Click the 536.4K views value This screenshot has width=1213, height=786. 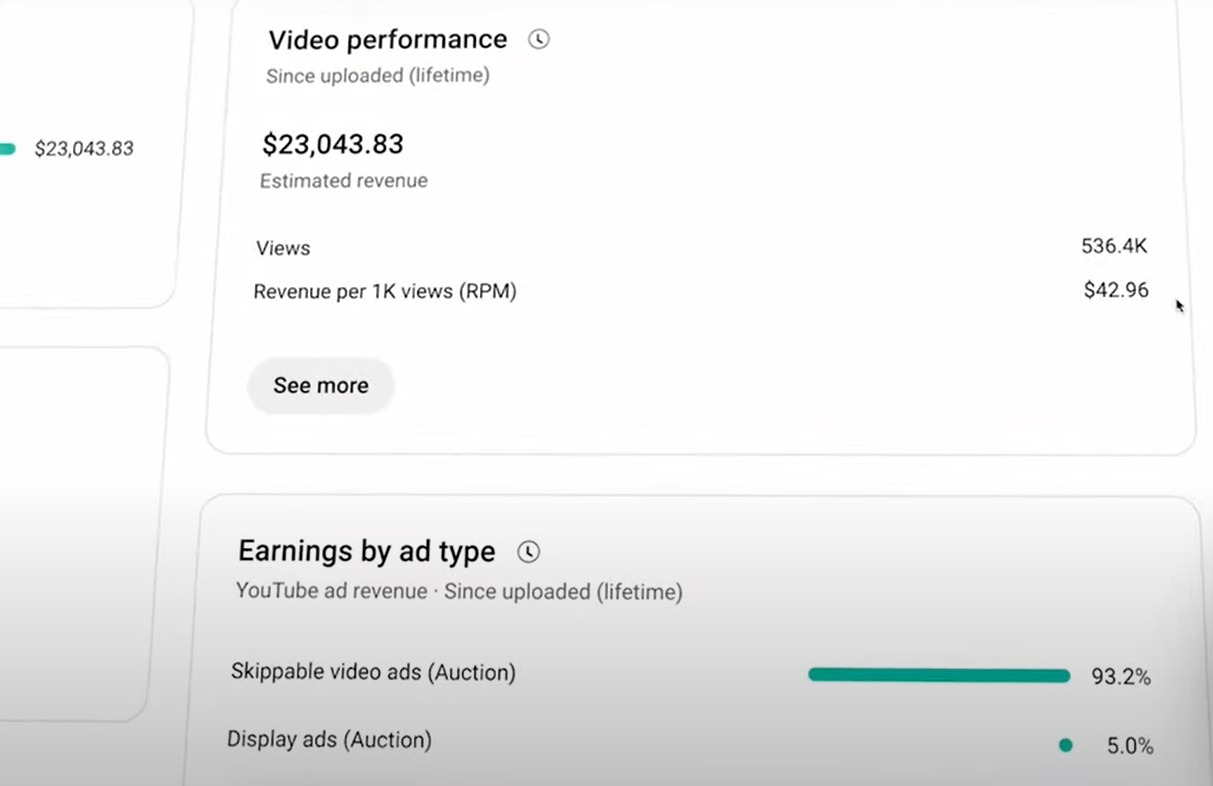point(1114,246)
